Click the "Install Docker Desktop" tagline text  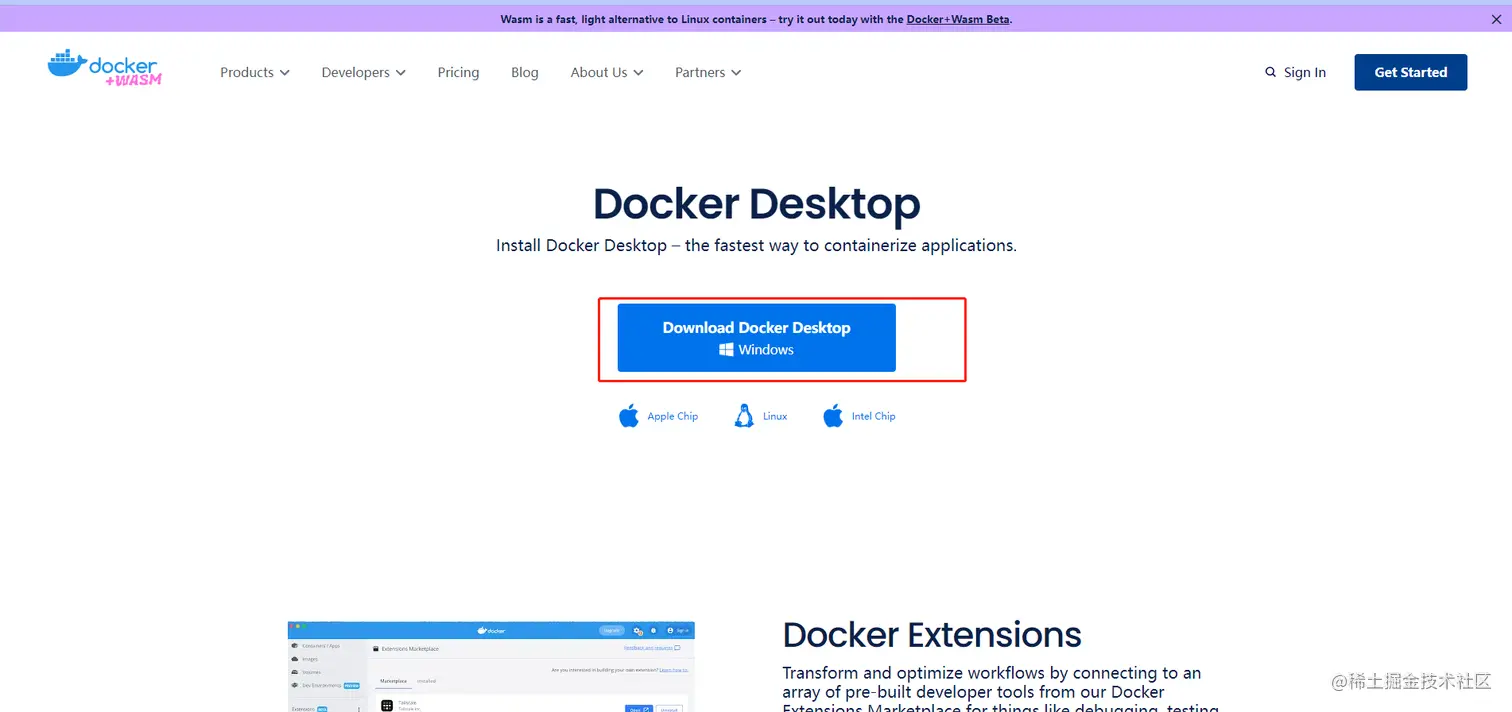point(756,245)
